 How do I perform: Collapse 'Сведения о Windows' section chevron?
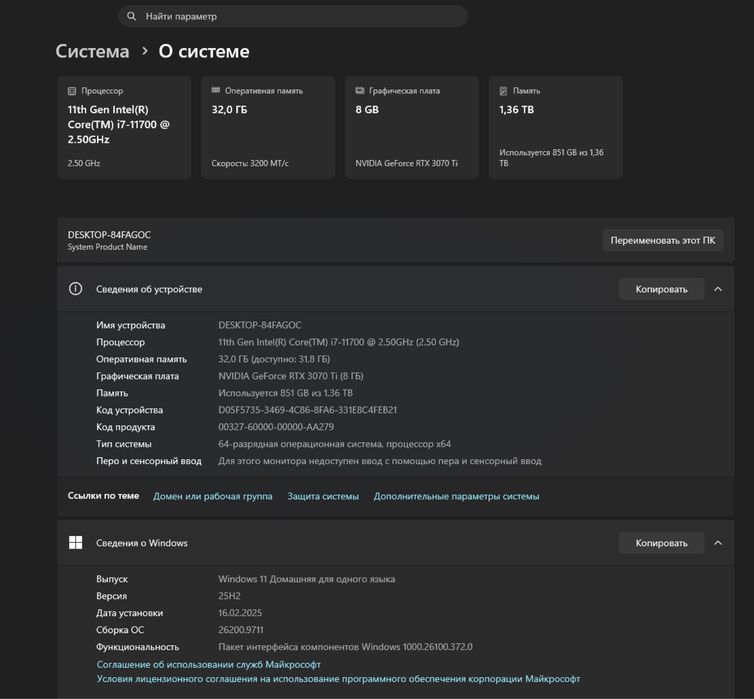718,543
